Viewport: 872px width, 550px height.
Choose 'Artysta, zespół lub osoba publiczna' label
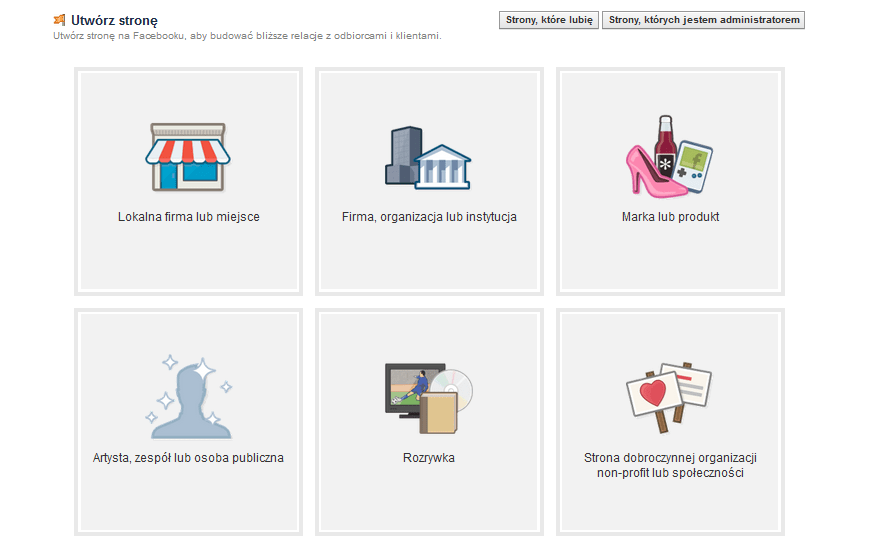coord(188,458)
